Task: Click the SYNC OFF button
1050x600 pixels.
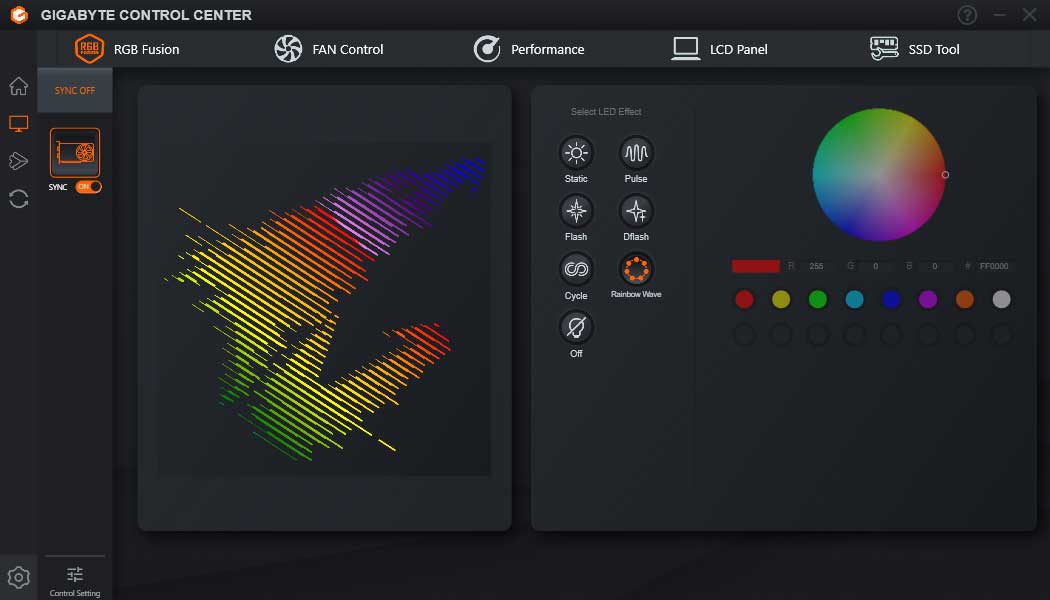Action: point(75,89)
